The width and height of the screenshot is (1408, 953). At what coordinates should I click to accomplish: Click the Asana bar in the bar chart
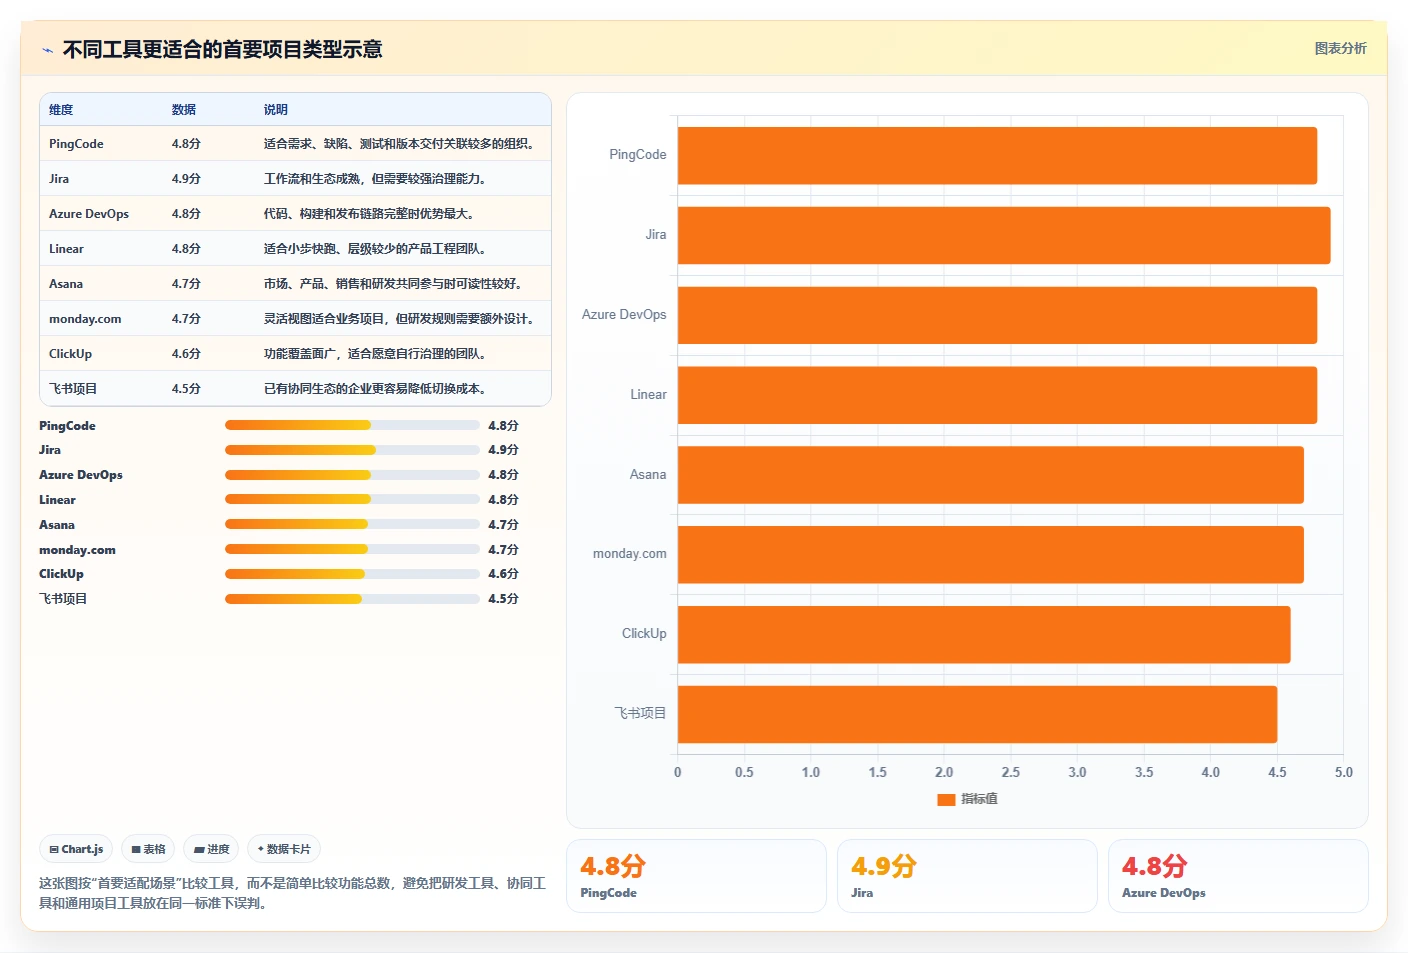tap(991, 475)
